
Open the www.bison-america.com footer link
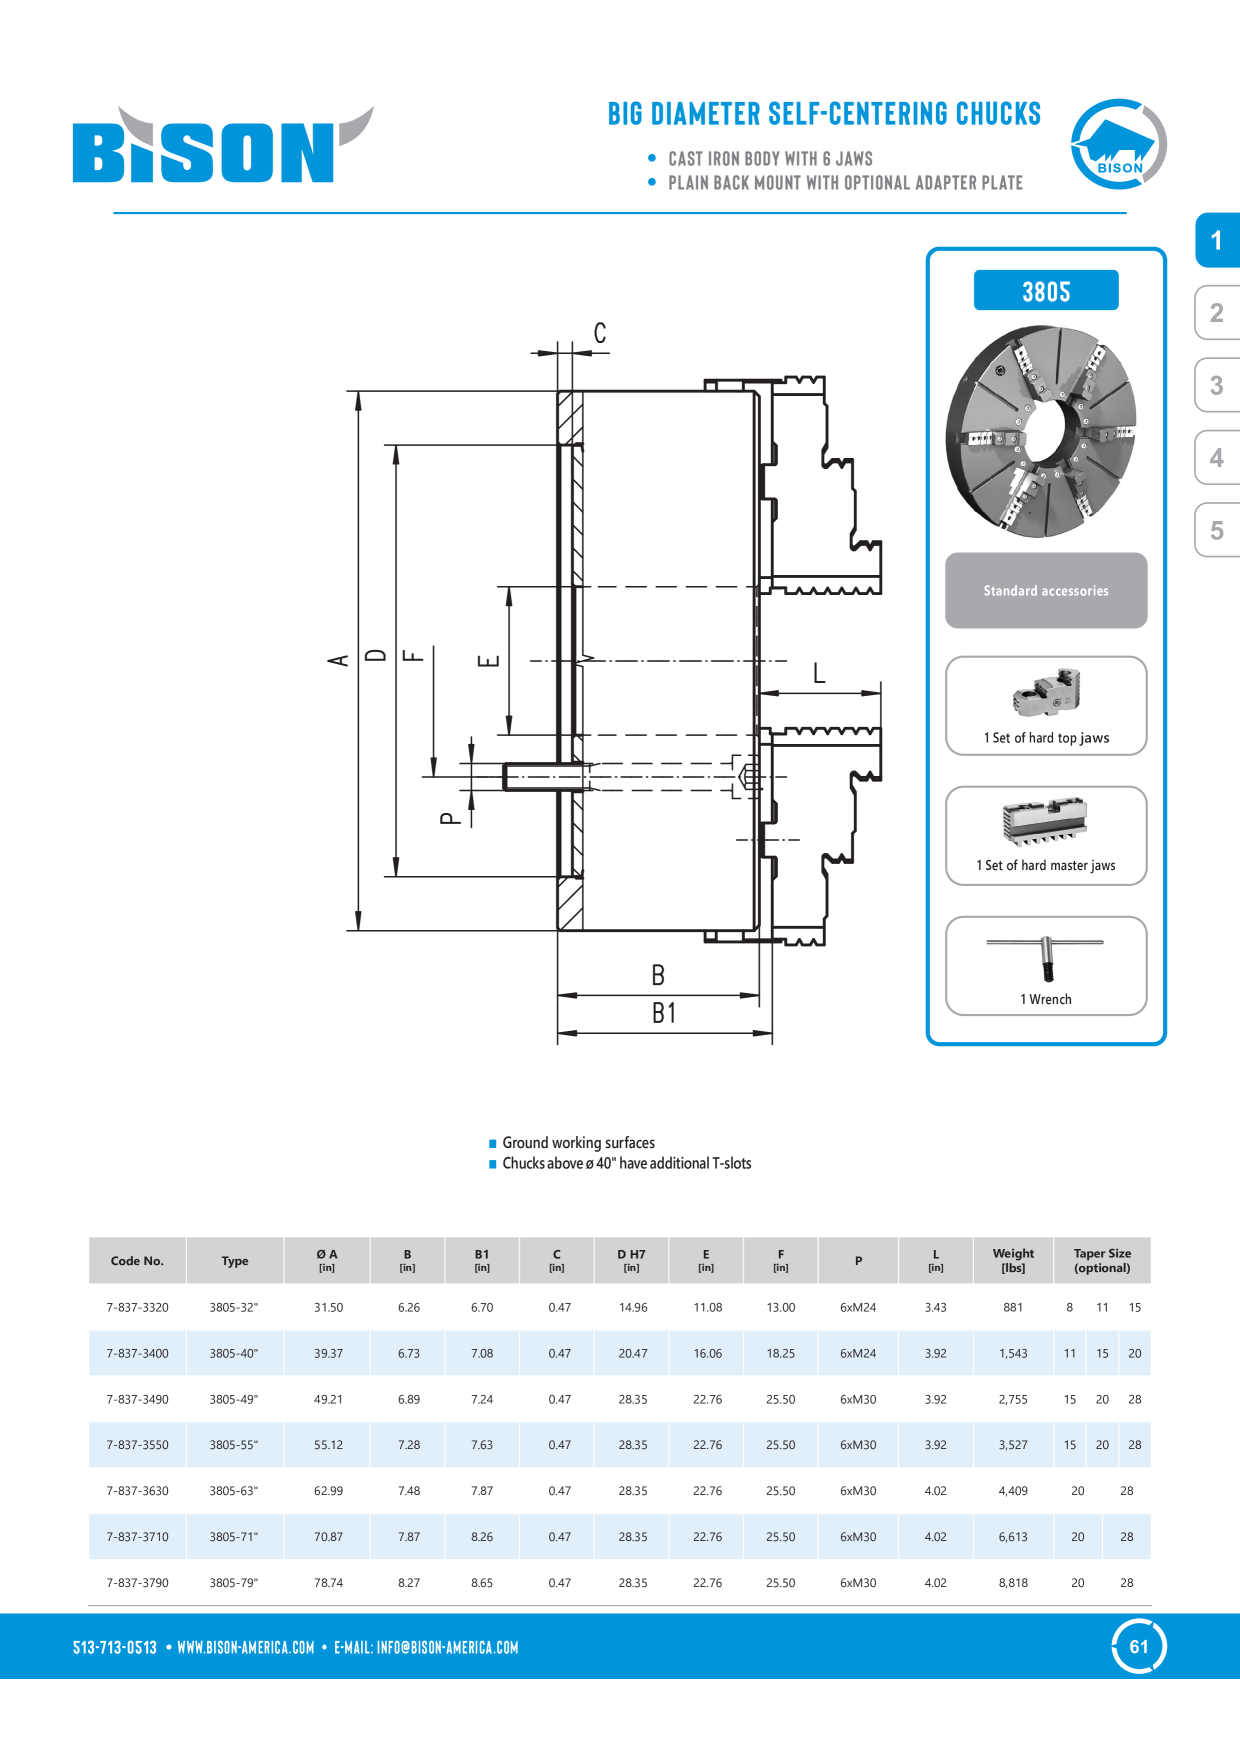tap(246, 1647)
